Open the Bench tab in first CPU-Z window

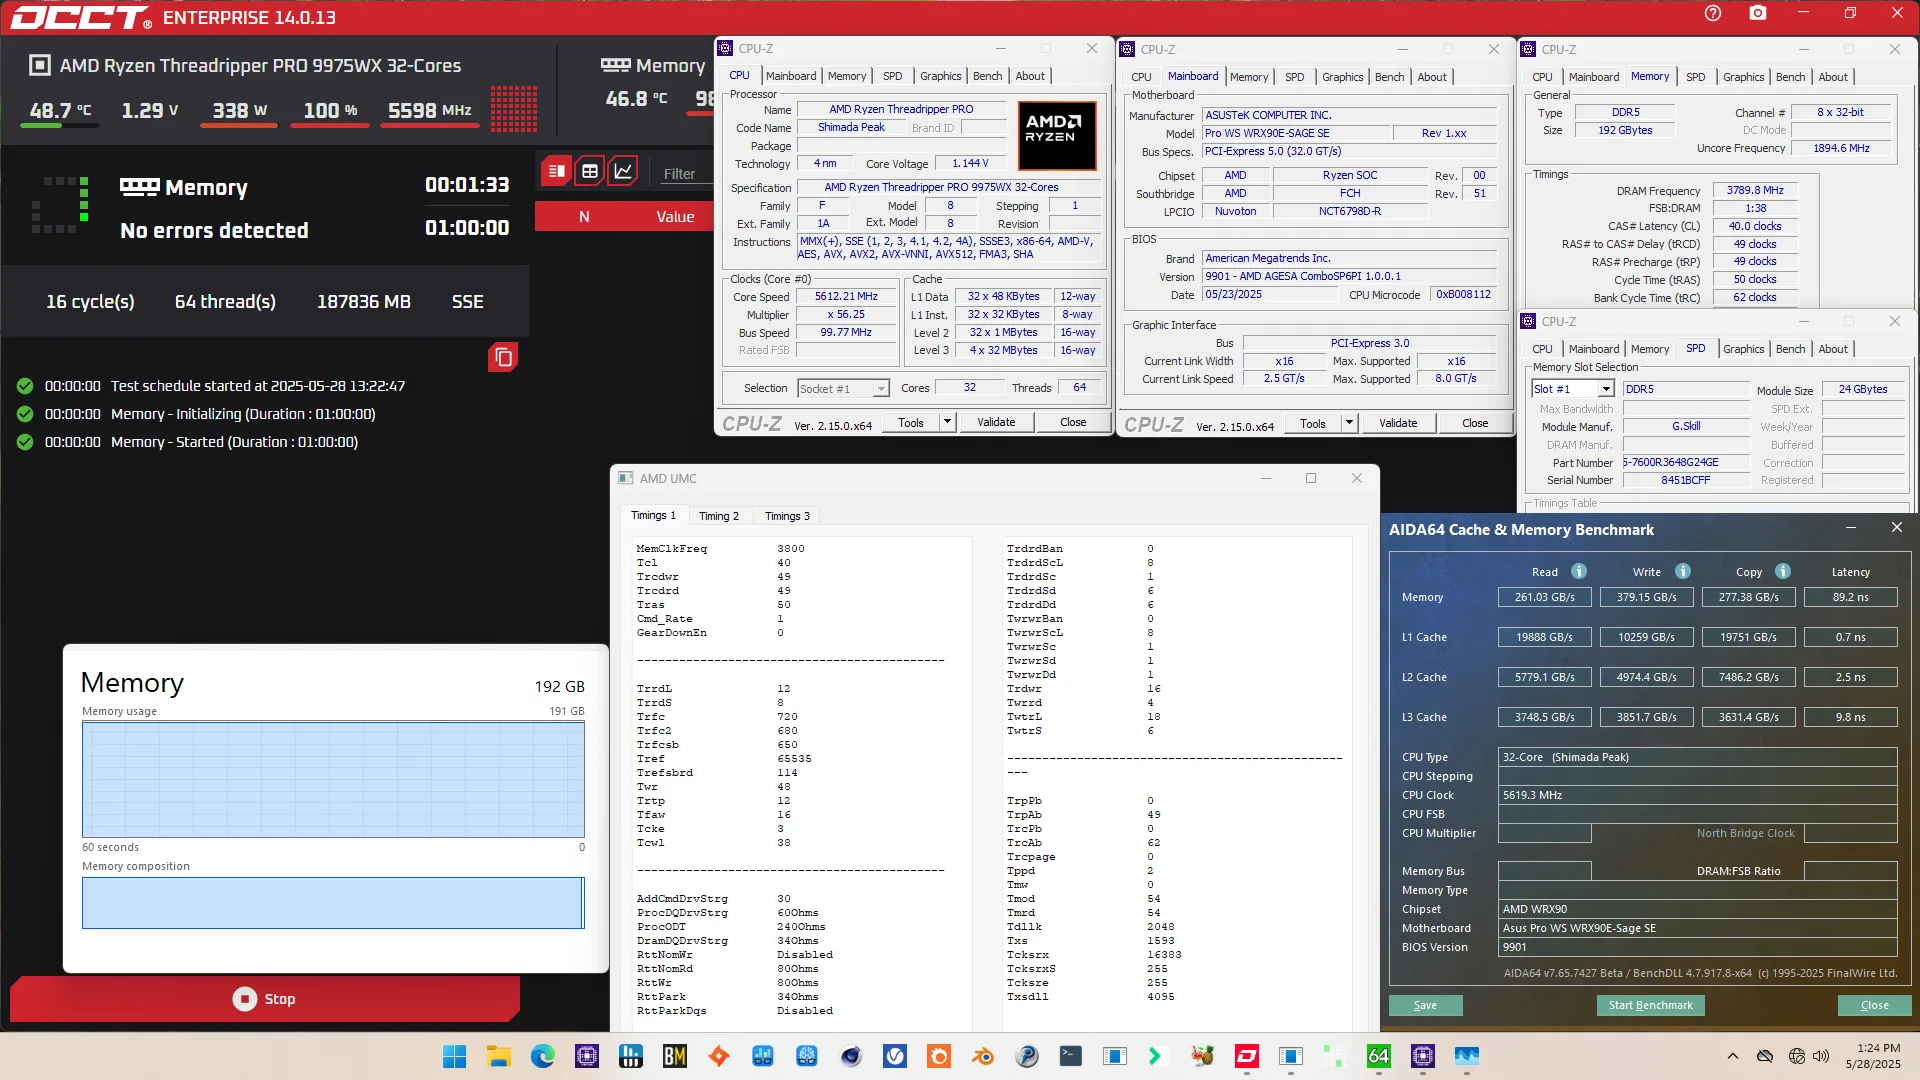[x=987, y=76]
